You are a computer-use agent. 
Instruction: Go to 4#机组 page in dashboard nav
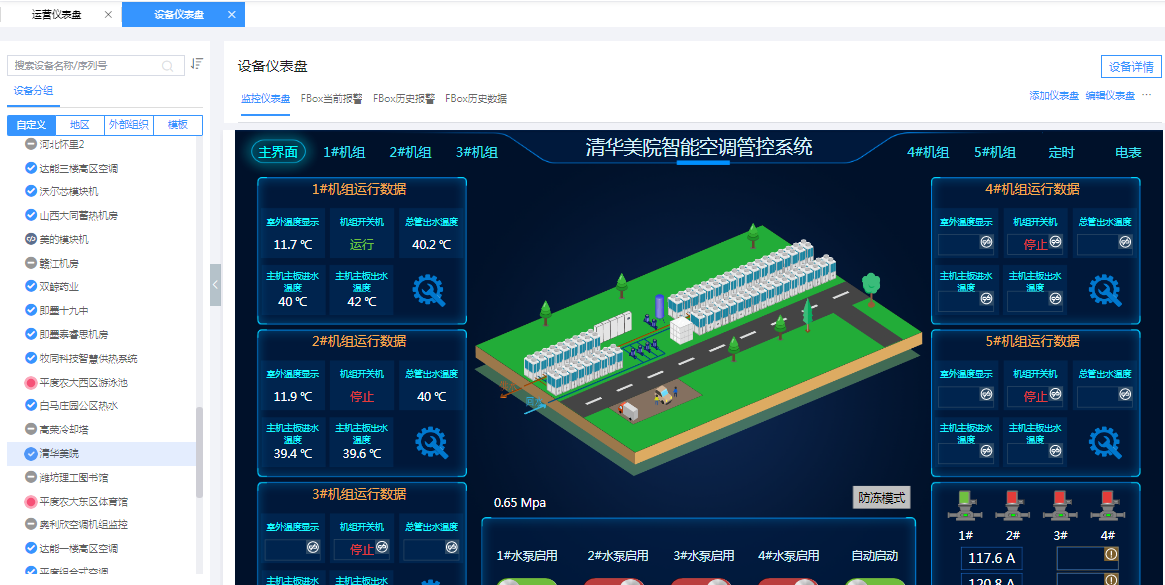click(x=928, y=152)
